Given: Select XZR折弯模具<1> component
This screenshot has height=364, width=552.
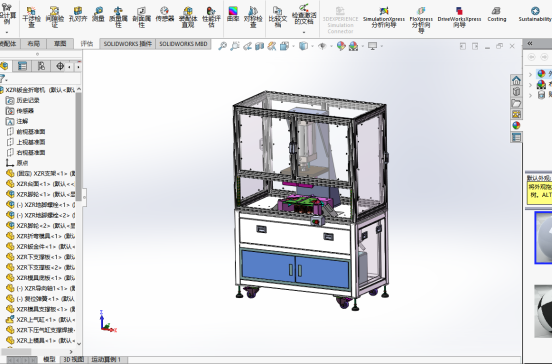Looking at the screenshot, I should pyautogui.click(x=41, y=236).
